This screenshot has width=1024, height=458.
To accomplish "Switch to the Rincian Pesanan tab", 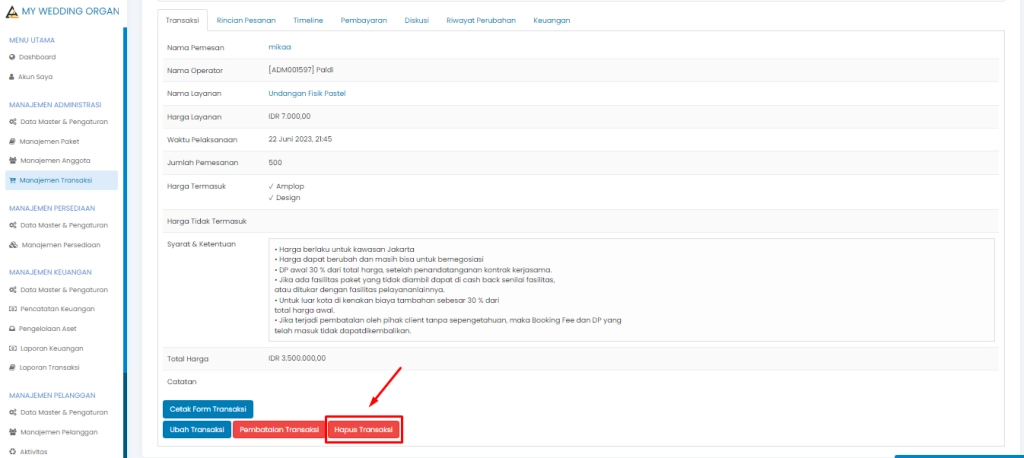I will click(x=245, y=20).
